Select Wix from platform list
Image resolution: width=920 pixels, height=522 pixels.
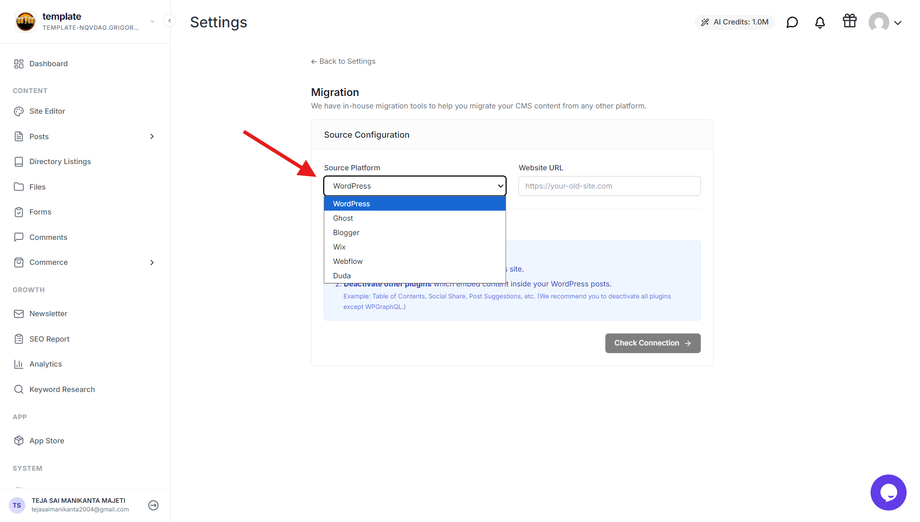(x=415, y=247)
